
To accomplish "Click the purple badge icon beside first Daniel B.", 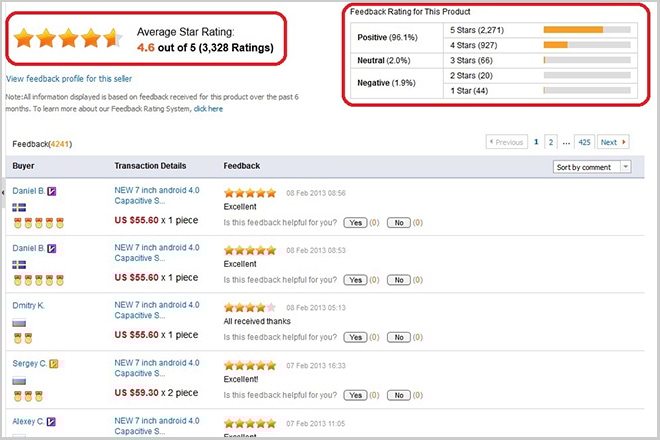I will tap(53, 191).
